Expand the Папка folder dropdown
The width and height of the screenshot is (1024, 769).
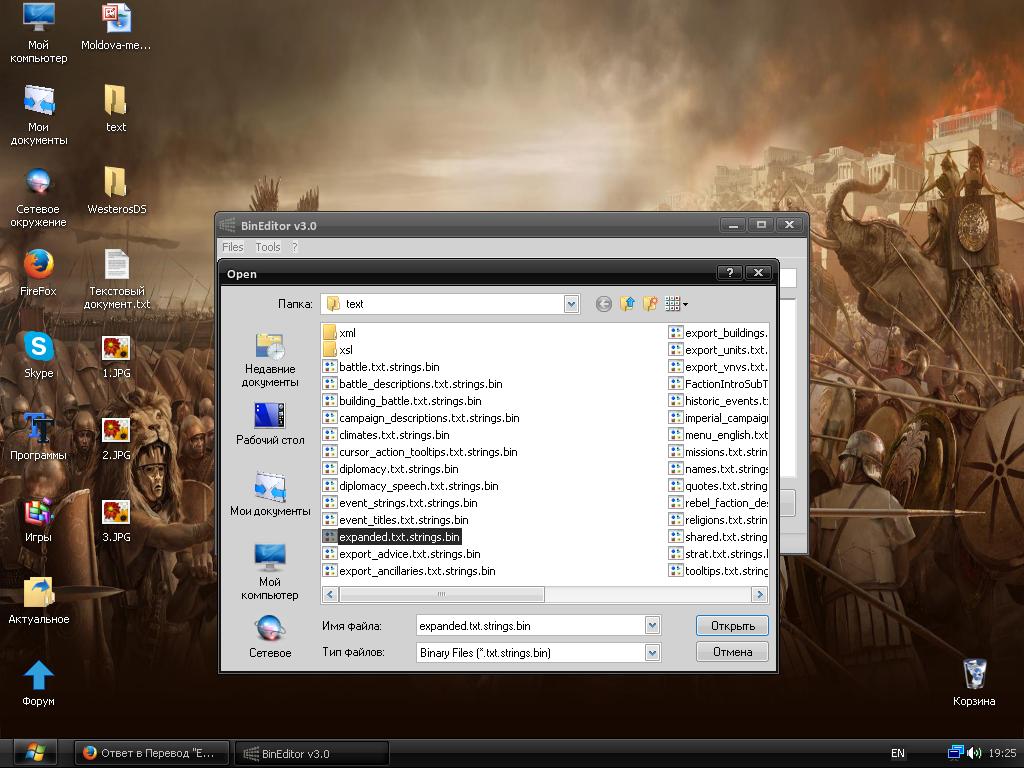point(571,304)
